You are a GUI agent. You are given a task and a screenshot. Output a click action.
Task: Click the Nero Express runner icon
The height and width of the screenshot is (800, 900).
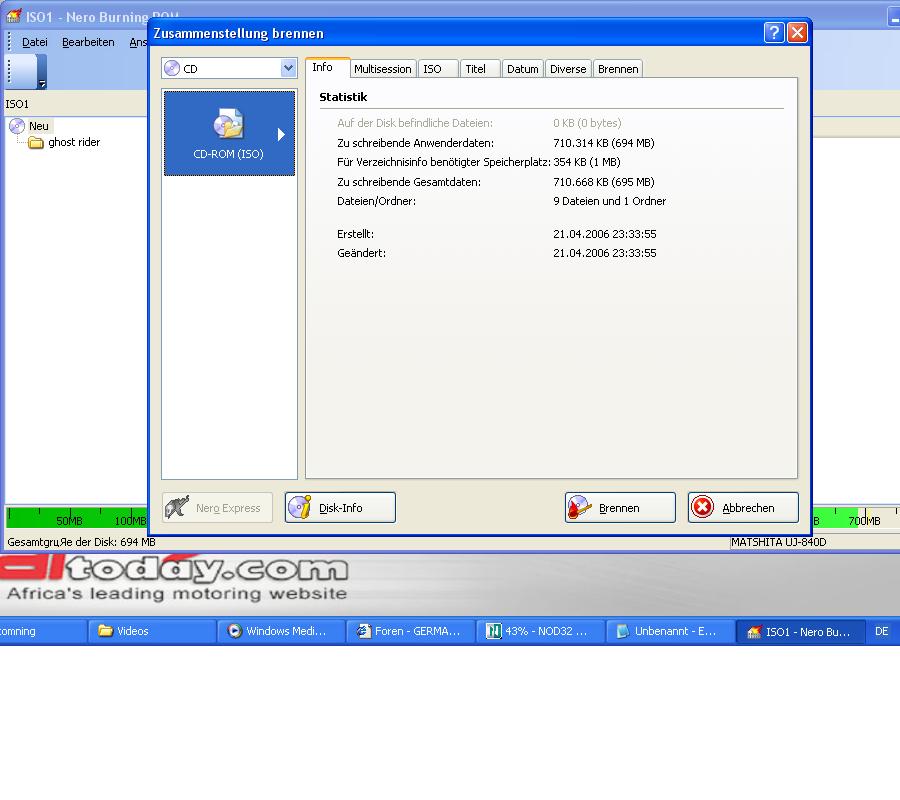click(176, 507)
